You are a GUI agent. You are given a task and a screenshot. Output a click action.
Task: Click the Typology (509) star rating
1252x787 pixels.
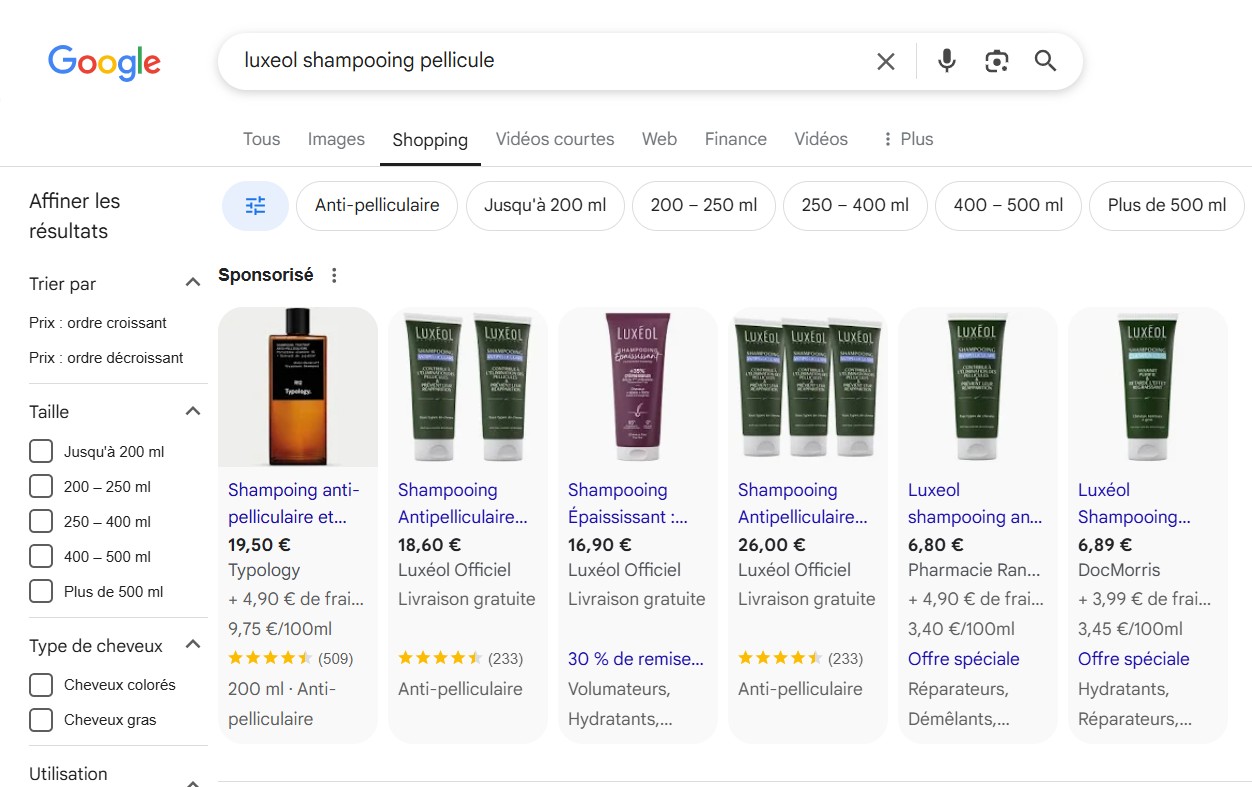[291, 658]
